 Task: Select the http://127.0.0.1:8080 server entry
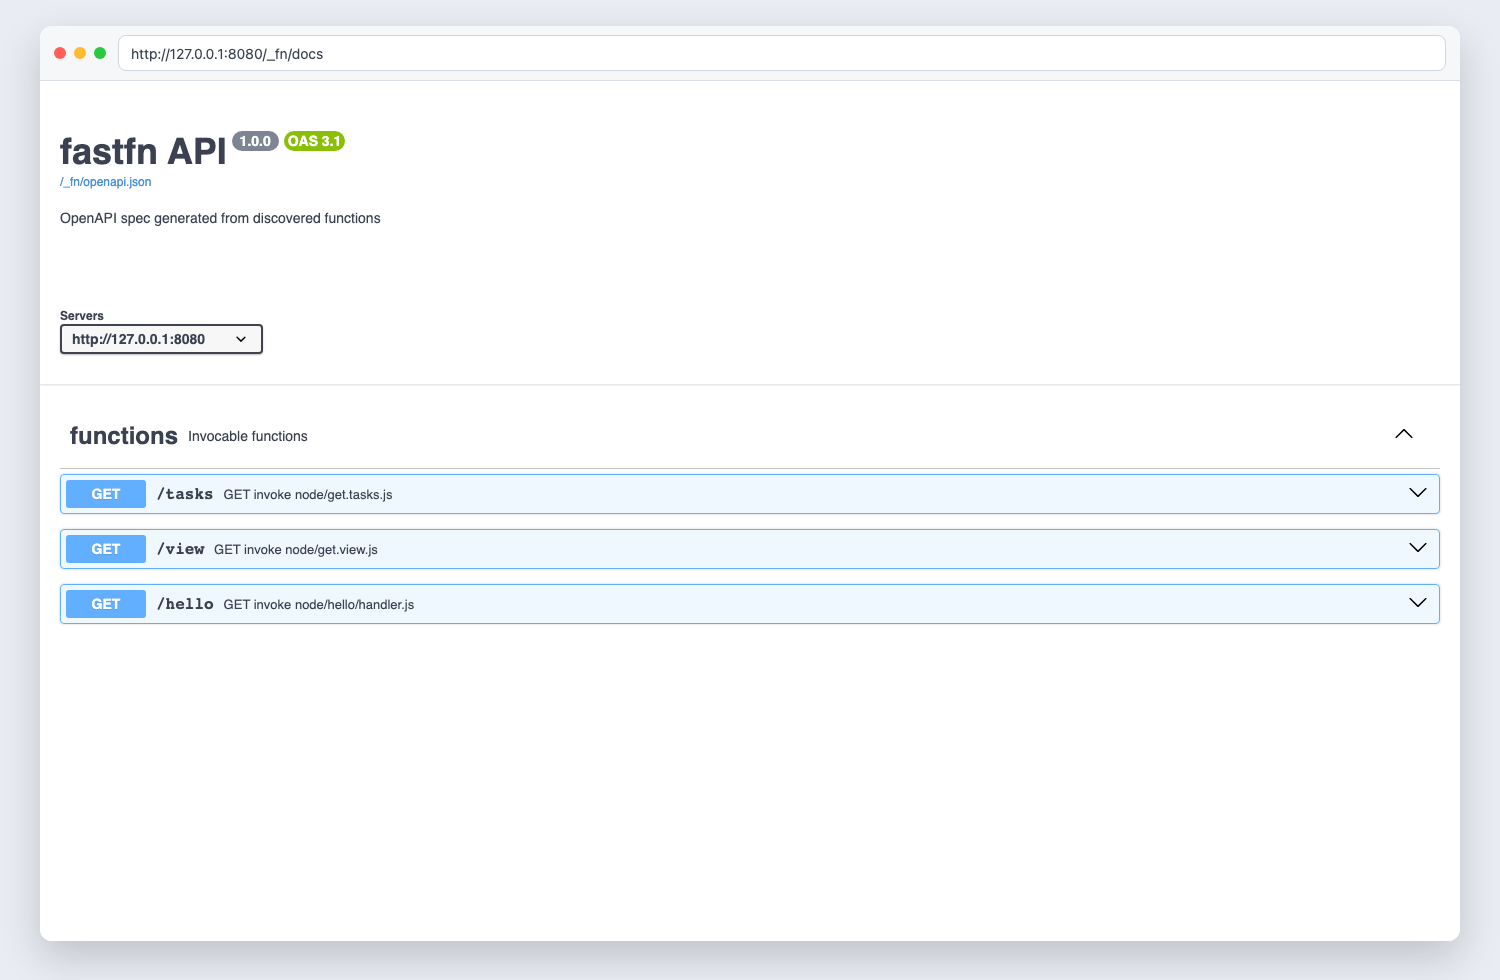(138, 339)
